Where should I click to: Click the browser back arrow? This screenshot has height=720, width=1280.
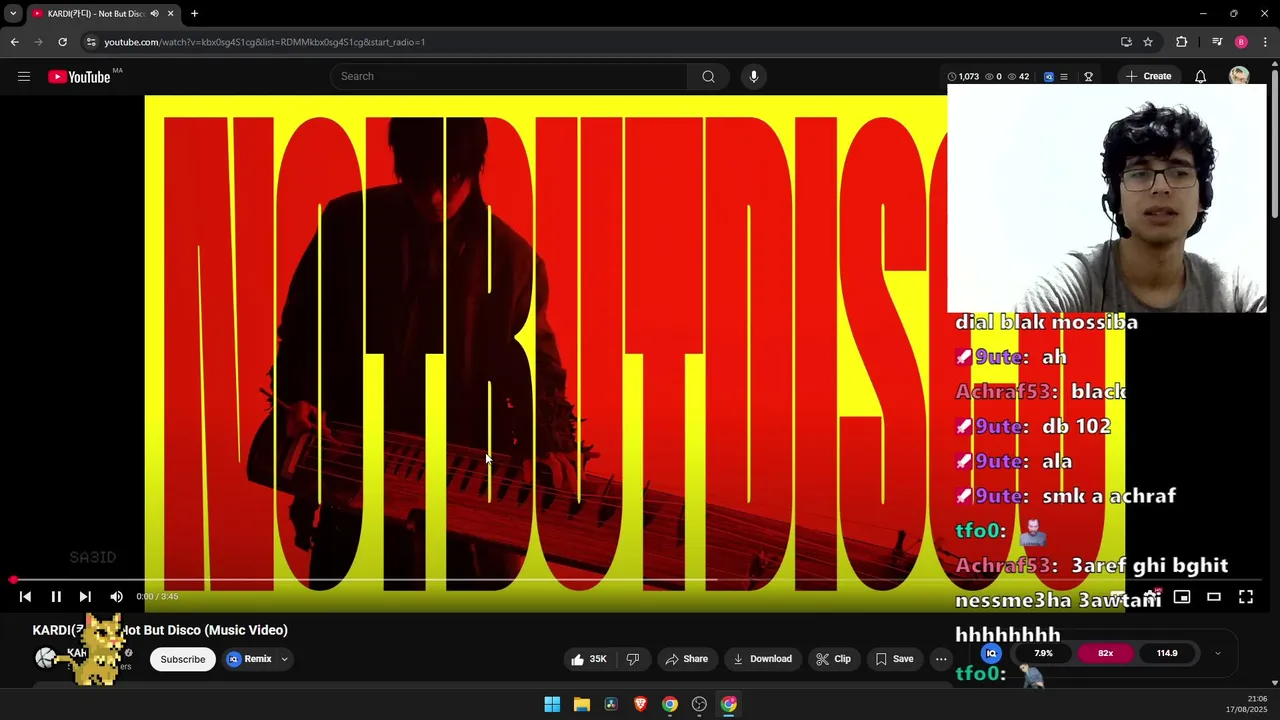click(x=14, y=42)
